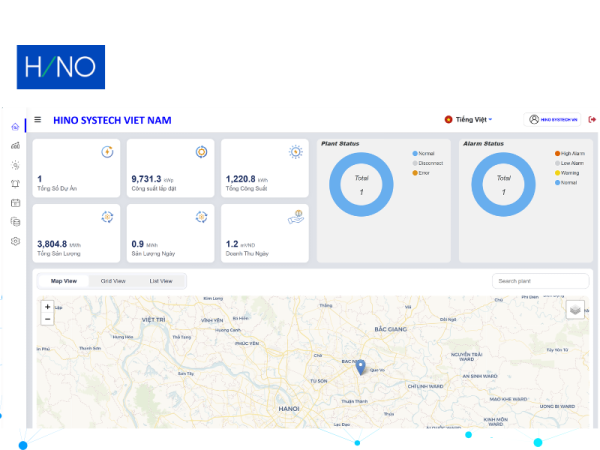Go to the home dashboard sidebar icon
The height and width of the screenshot is (450, 600).
[15, 127]
